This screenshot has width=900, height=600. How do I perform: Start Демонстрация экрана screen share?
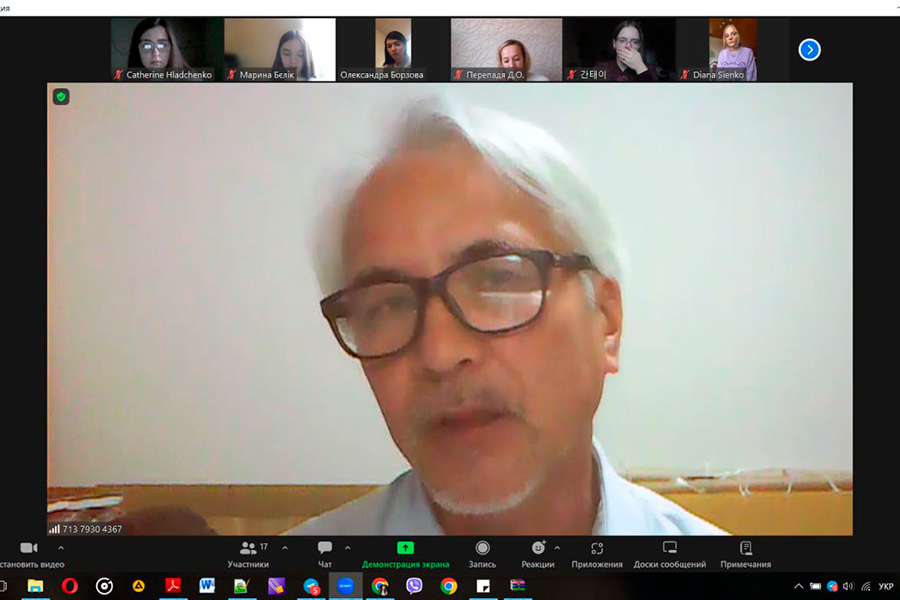coord(405,555)
